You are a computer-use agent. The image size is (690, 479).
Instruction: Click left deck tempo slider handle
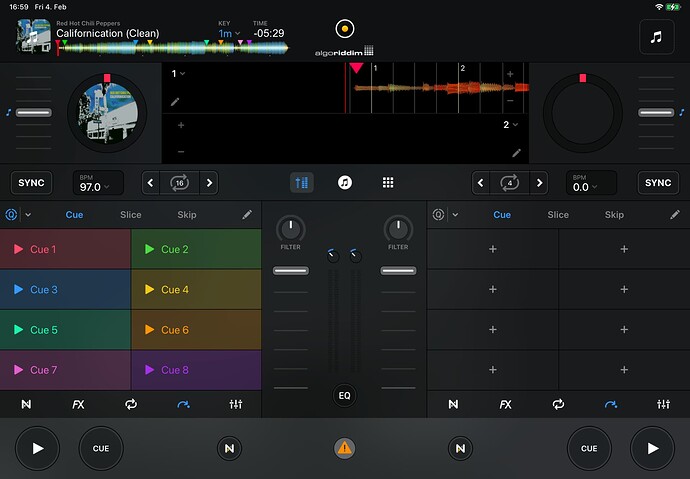(34, 113)
